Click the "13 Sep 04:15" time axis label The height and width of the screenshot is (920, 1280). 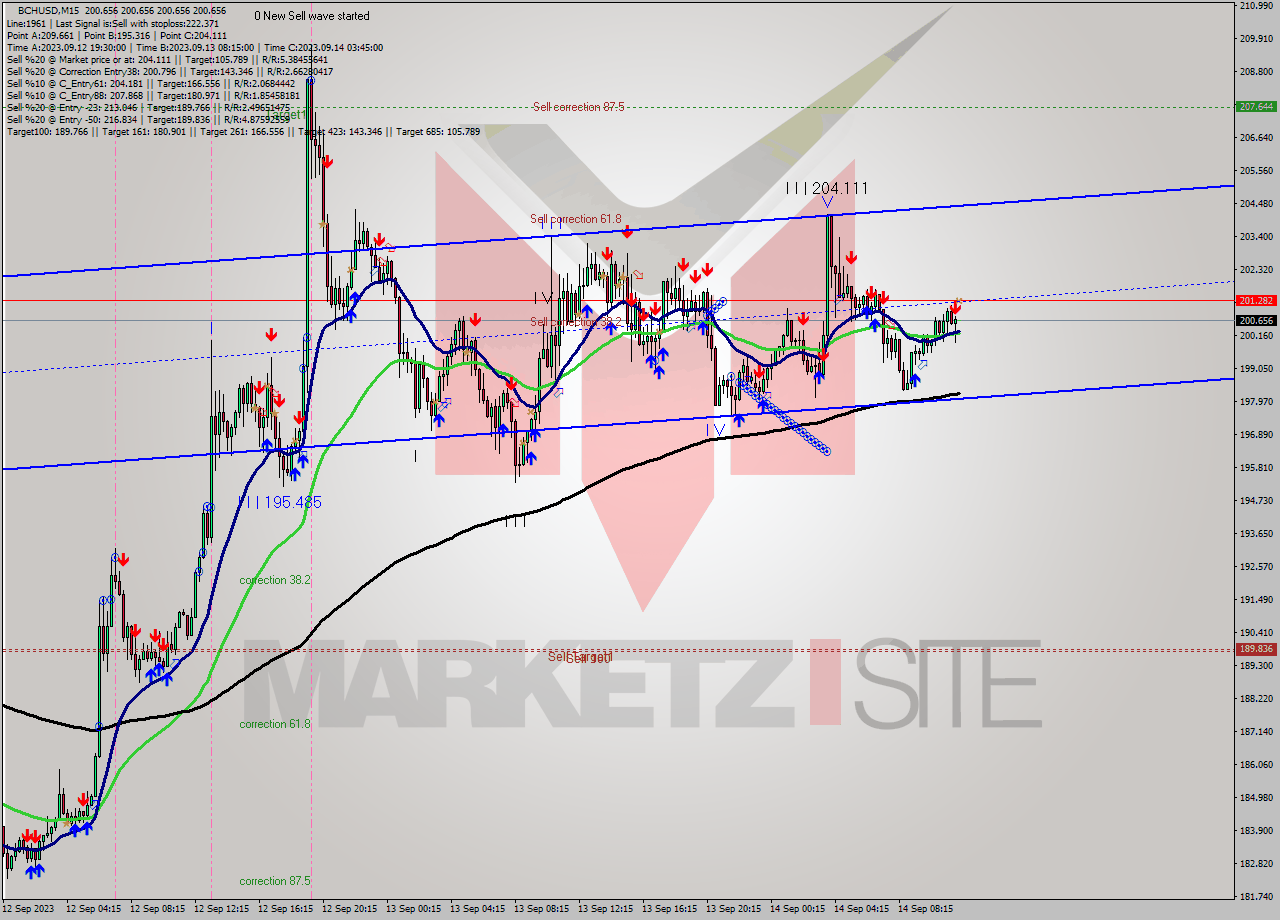pos(477,909)
